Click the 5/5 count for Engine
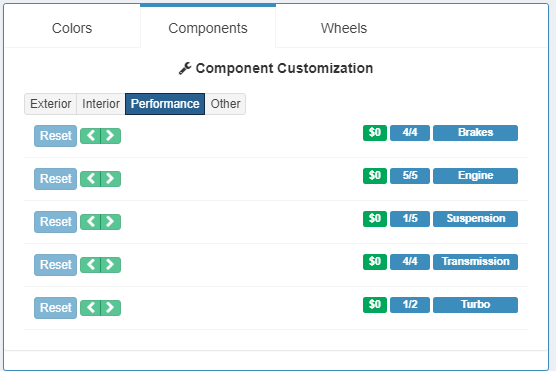The height and width of the screenshot is (371, 556). [x=410, y=176]
